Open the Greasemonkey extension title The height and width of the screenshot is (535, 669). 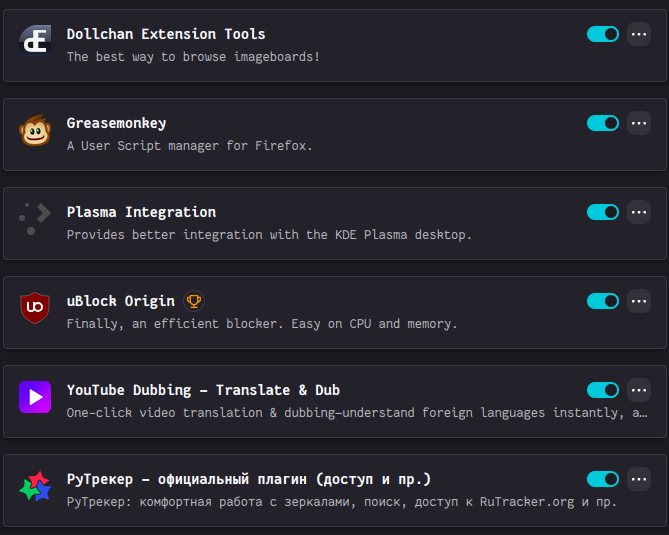coord(116,123)
